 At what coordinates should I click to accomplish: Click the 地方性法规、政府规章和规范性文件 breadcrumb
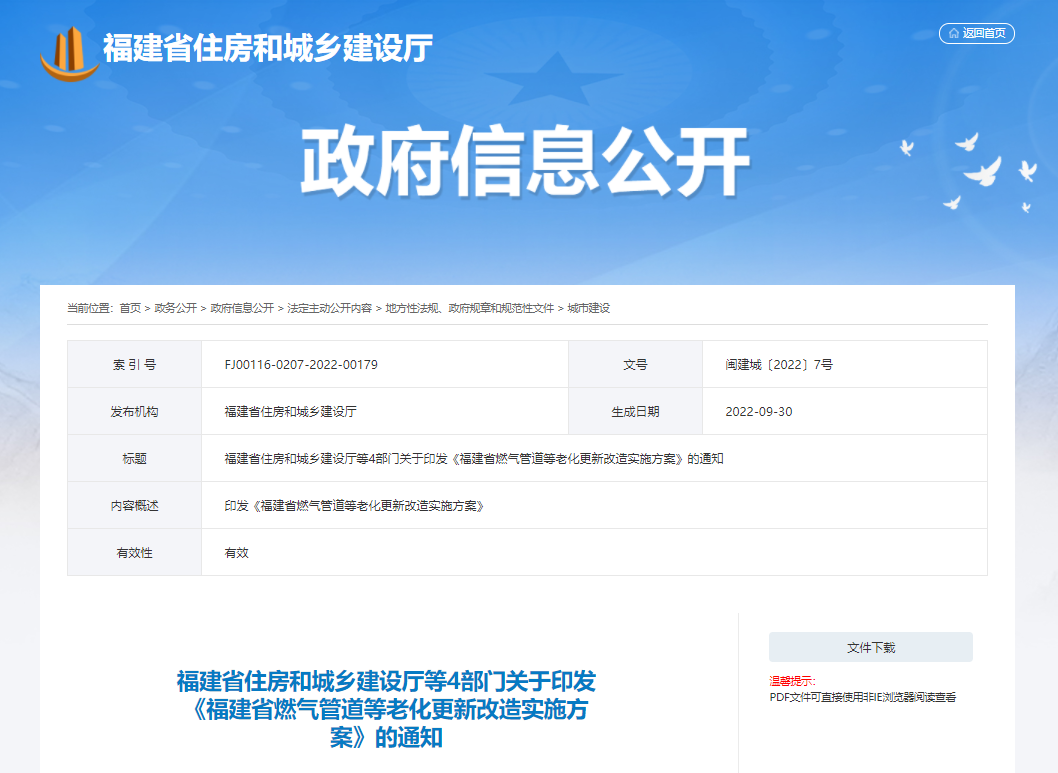pyautogui.click(x=470, y=308)
